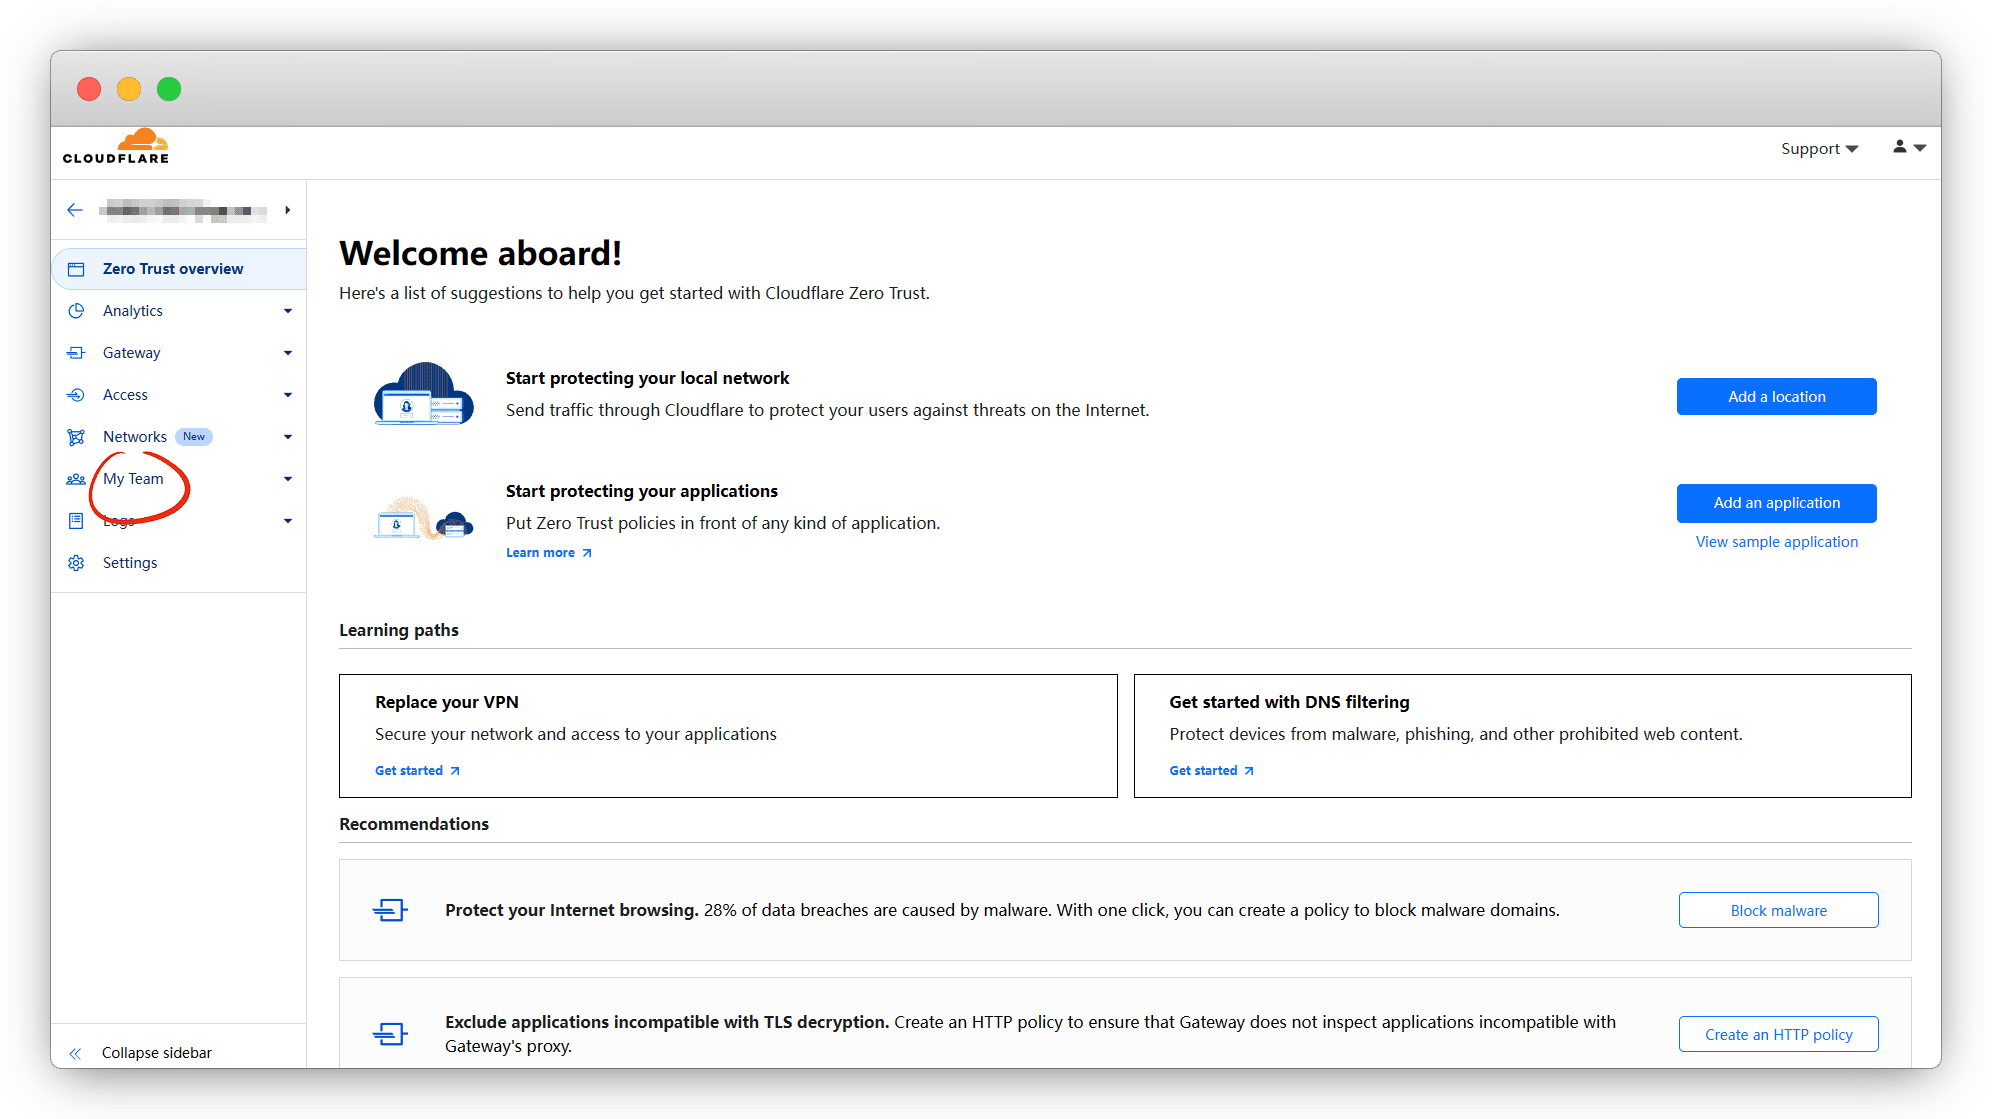Expand the Analytics menu arrow

point(288,311)
